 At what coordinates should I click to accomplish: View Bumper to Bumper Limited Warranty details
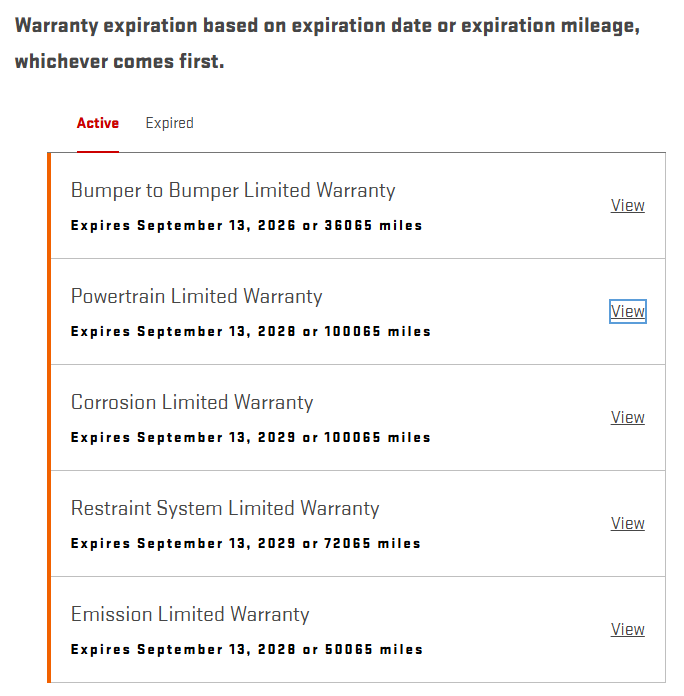(627, 205)
